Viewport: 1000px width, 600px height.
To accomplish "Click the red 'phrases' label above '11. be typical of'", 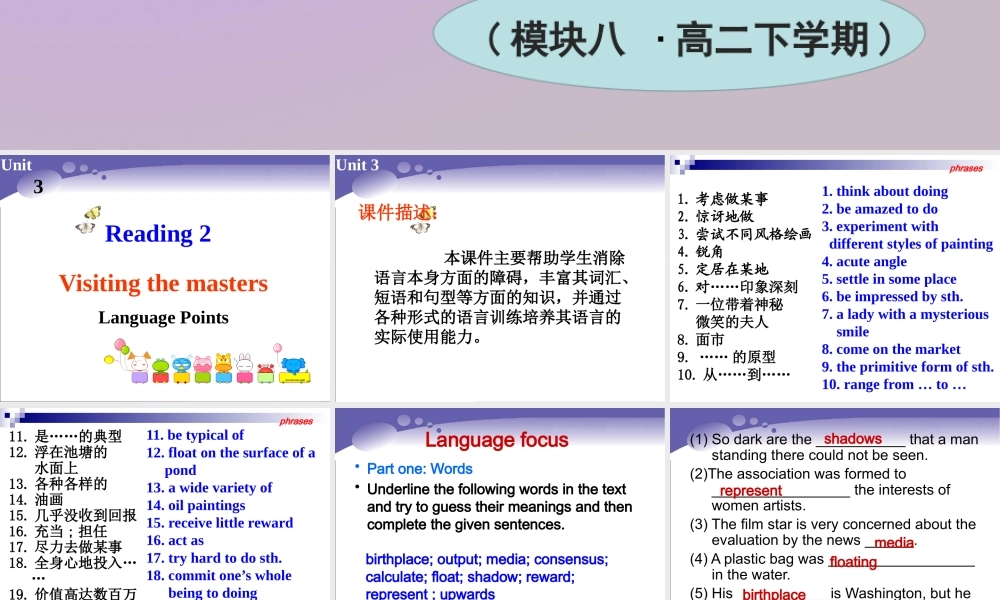I will pos(296,421).
